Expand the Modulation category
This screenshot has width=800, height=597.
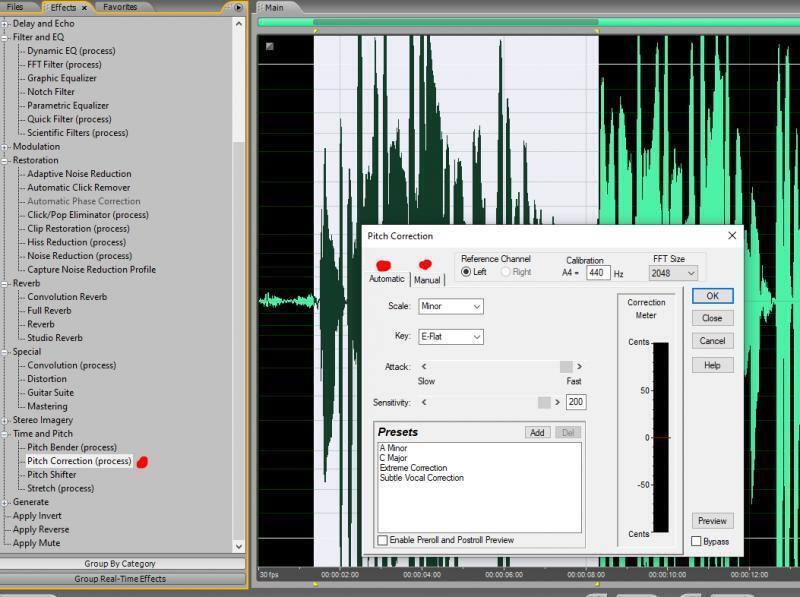5,146
